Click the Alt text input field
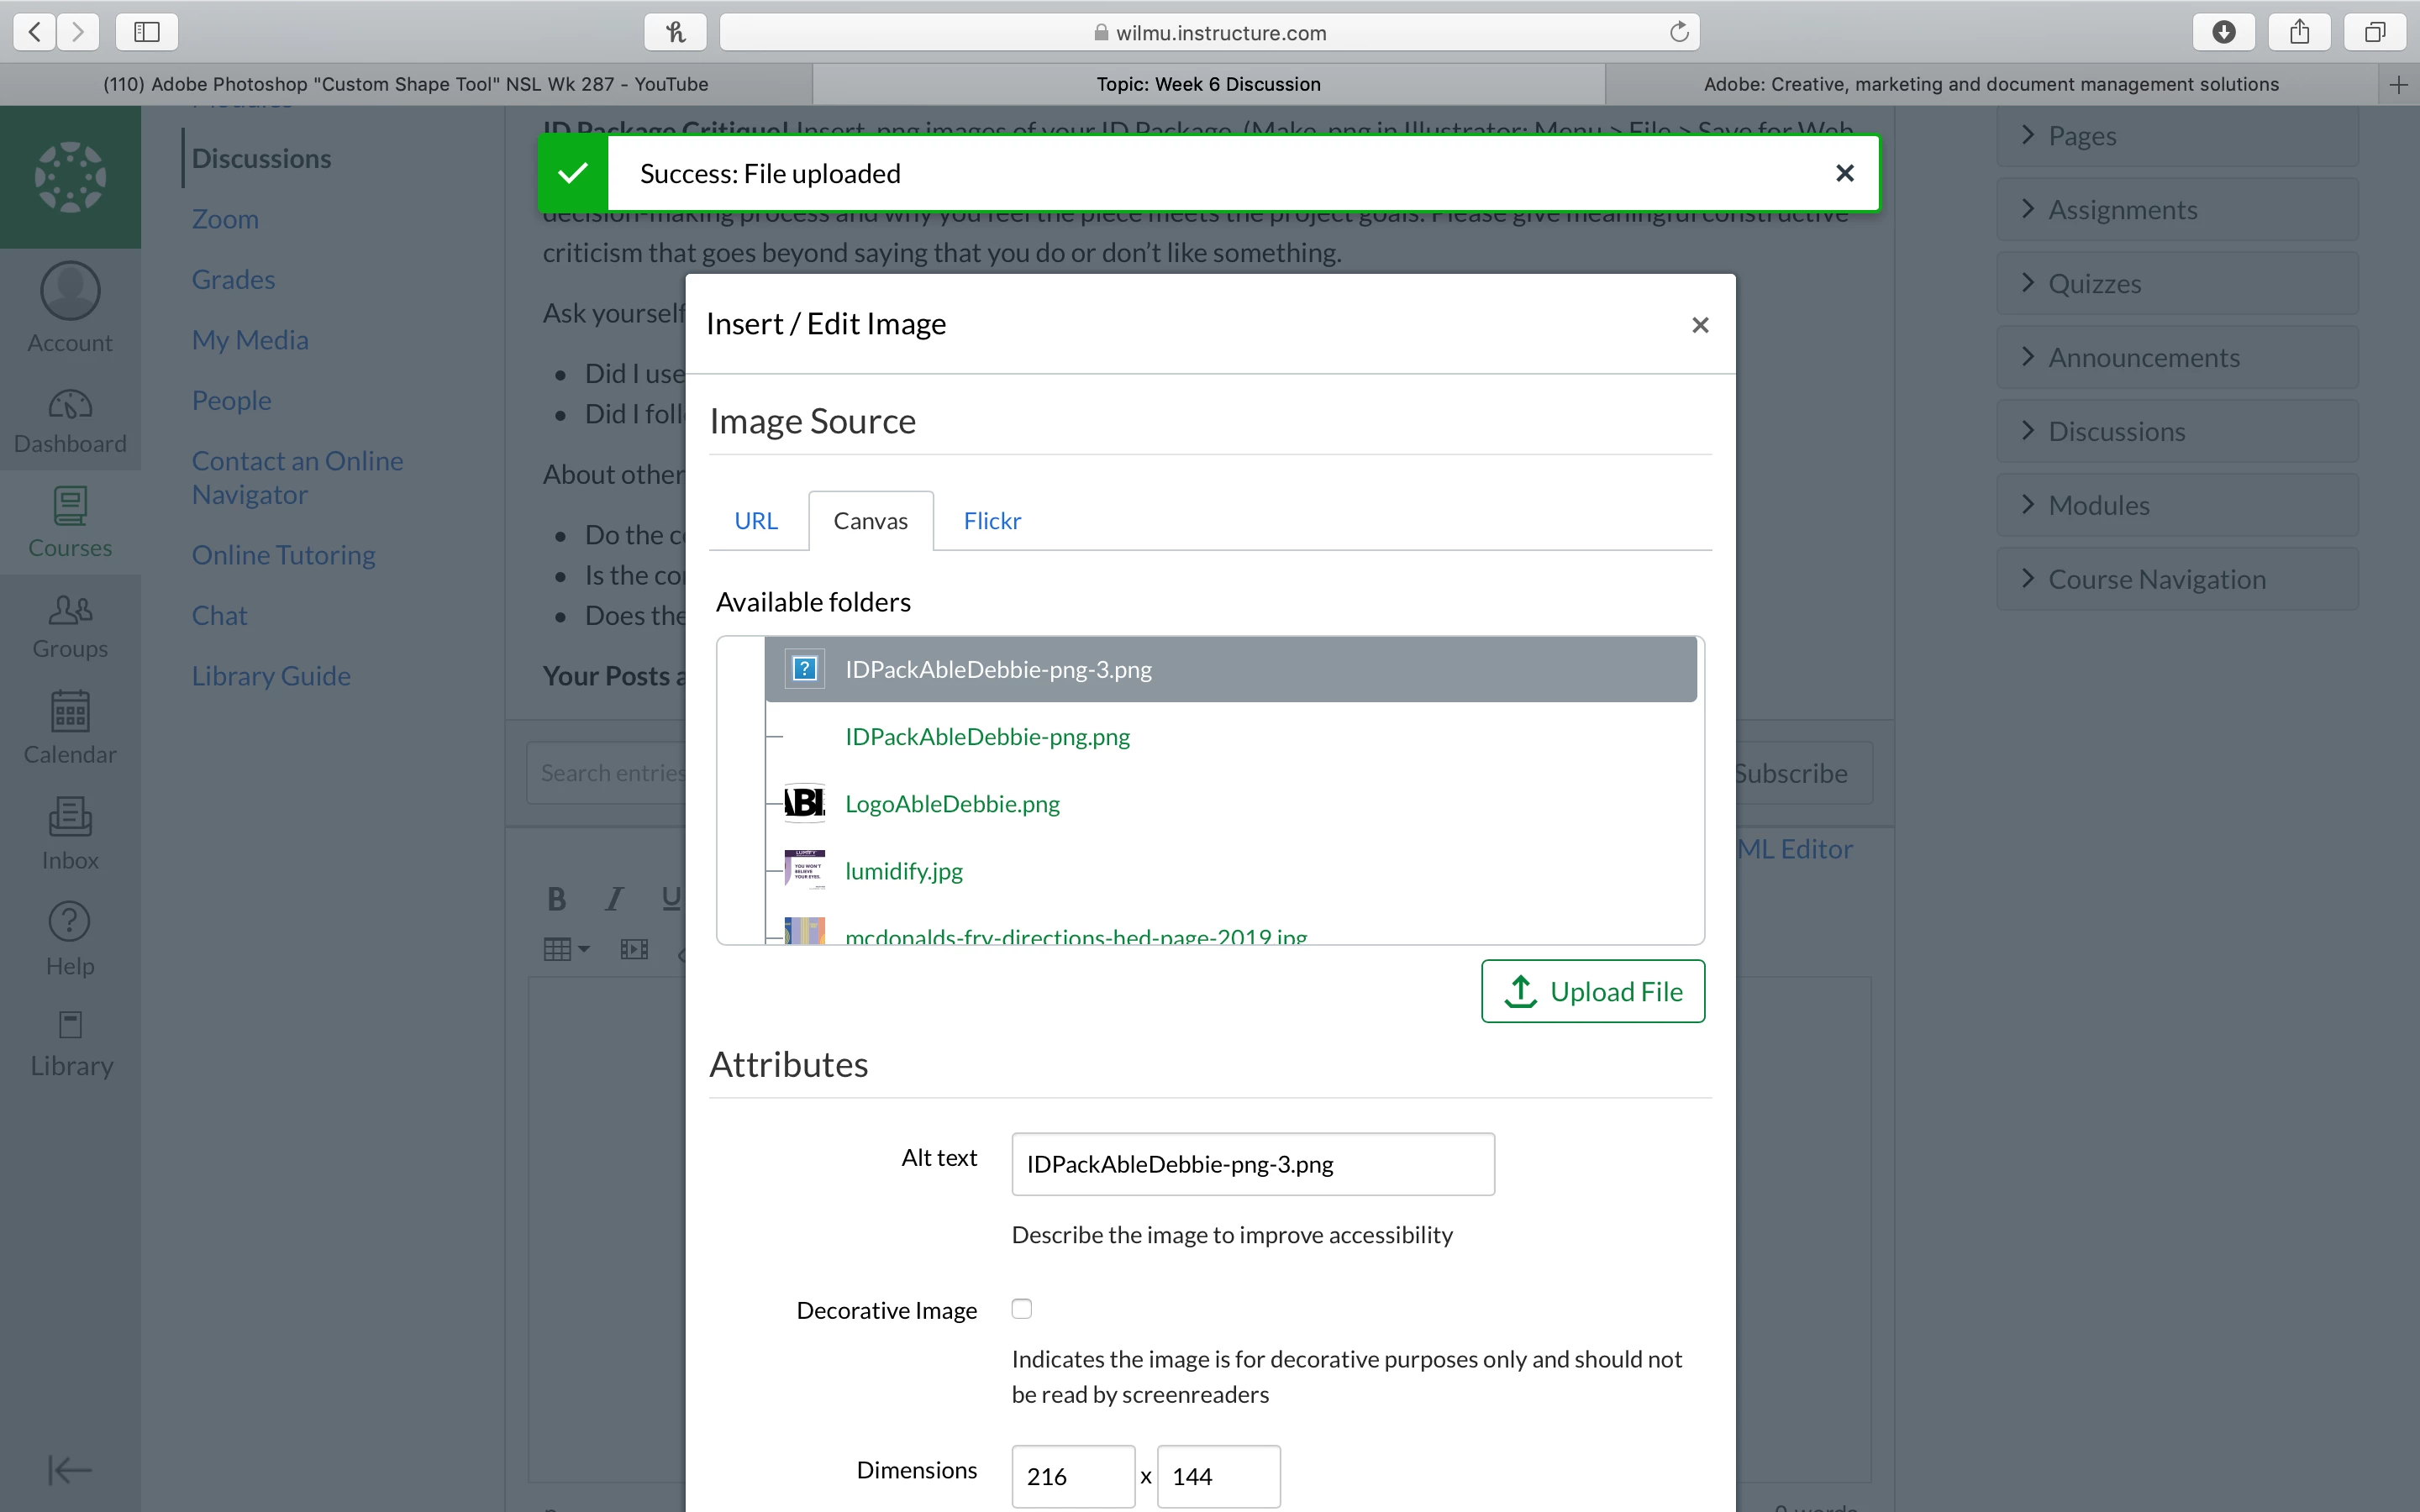This screenshot has width=2420, height=1512. click(1252, 1164)
